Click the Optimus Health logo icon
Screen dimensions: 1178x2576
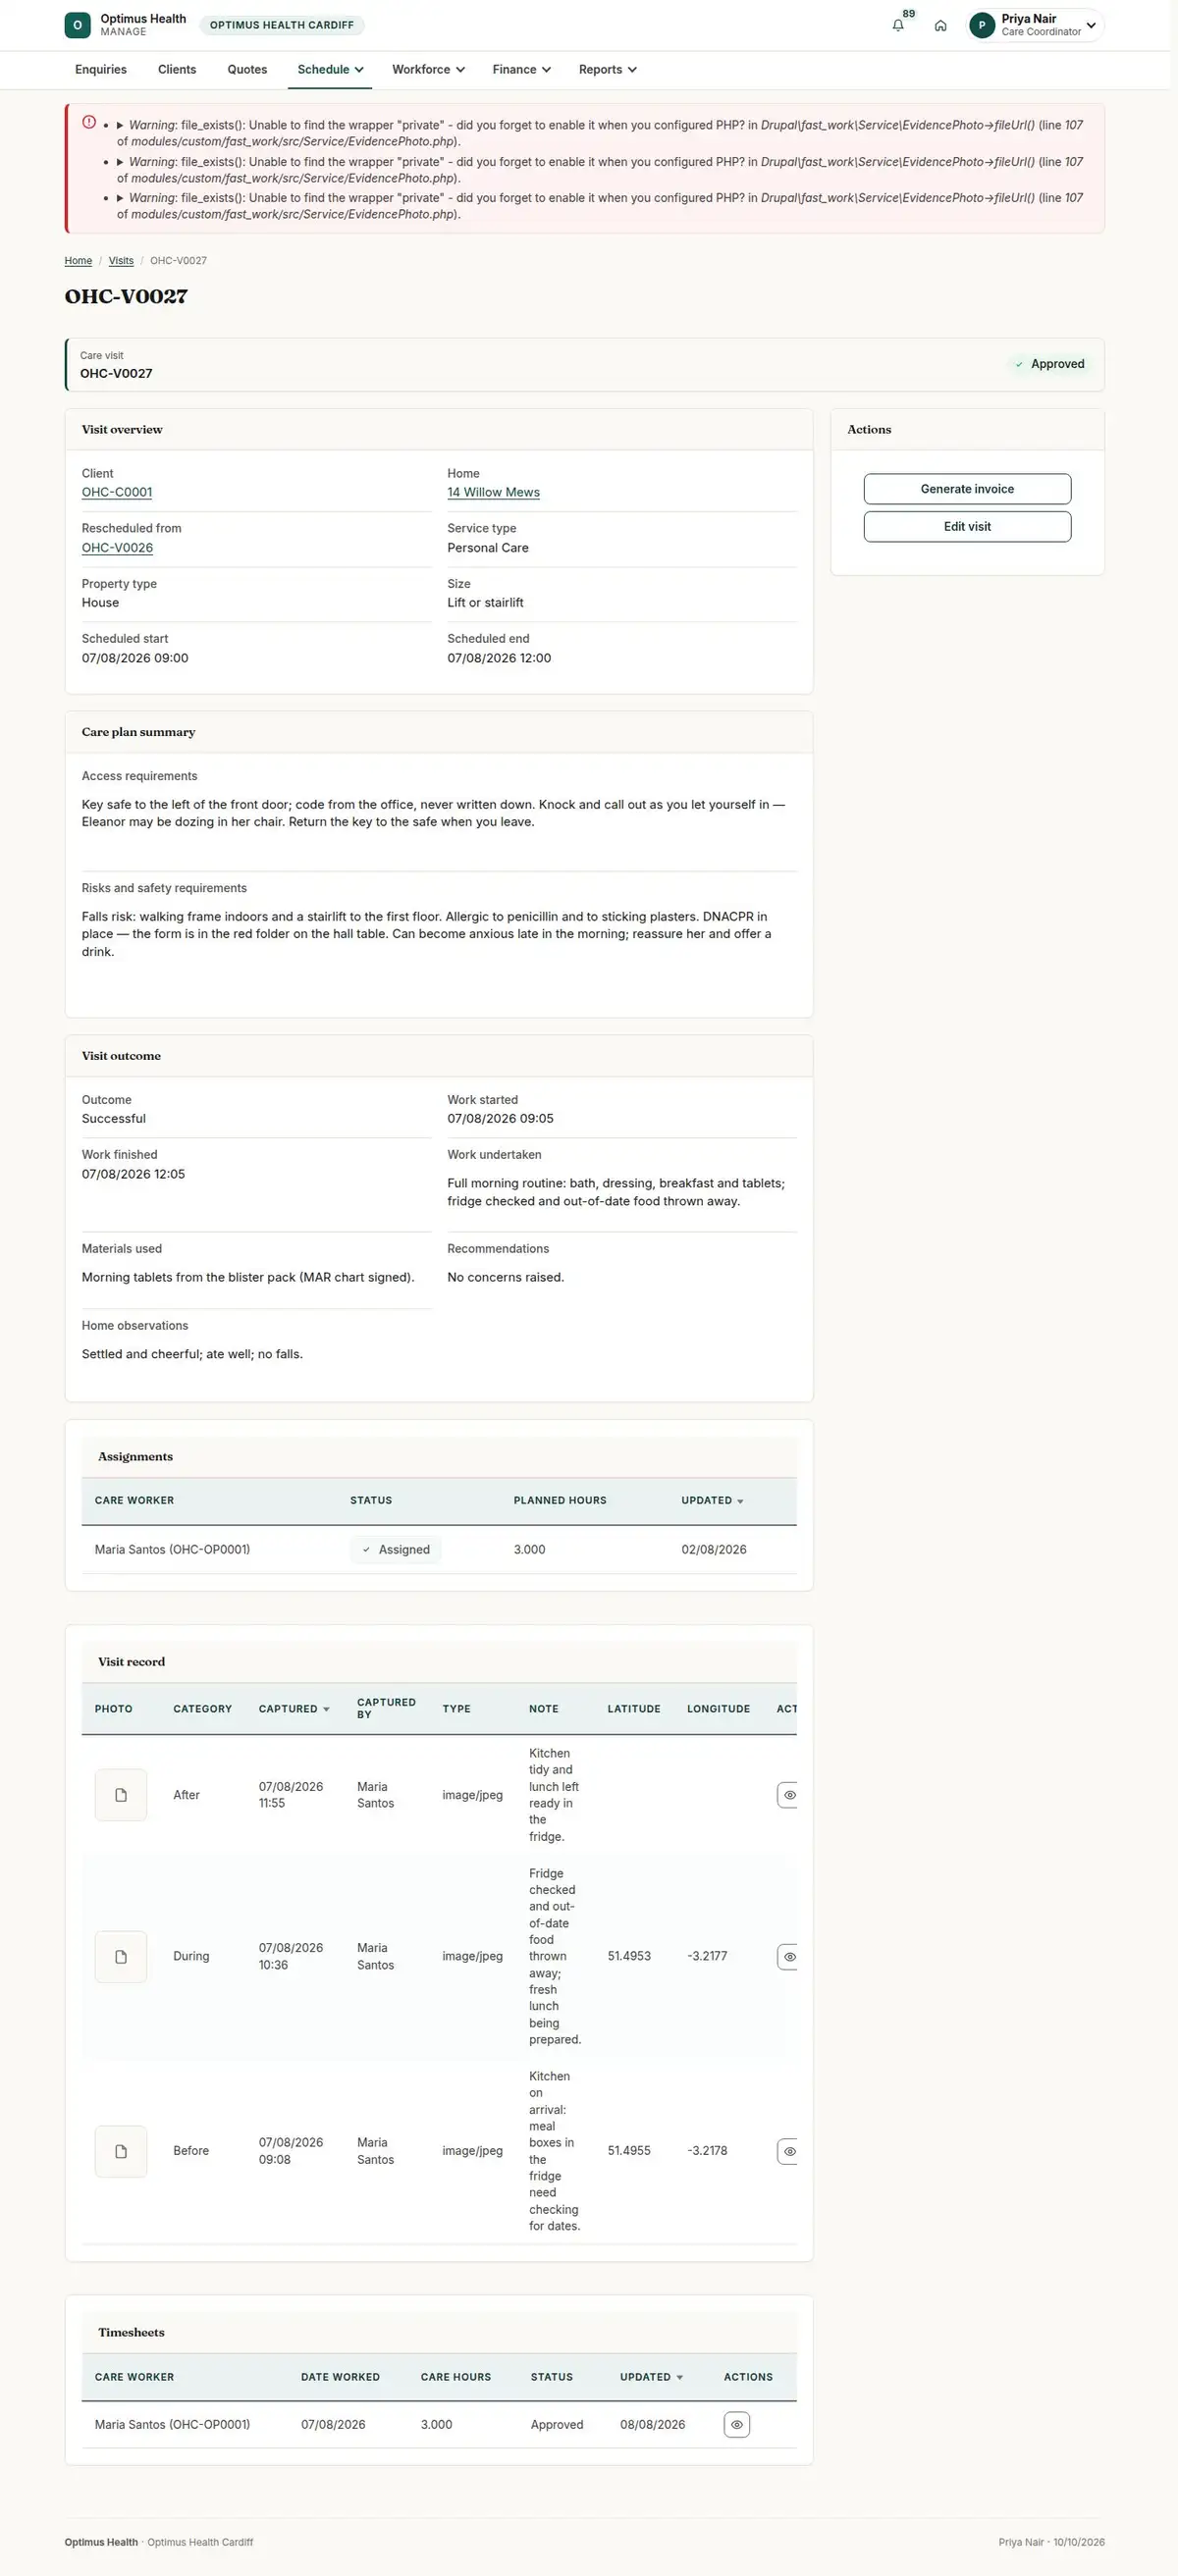pos(77,25)
